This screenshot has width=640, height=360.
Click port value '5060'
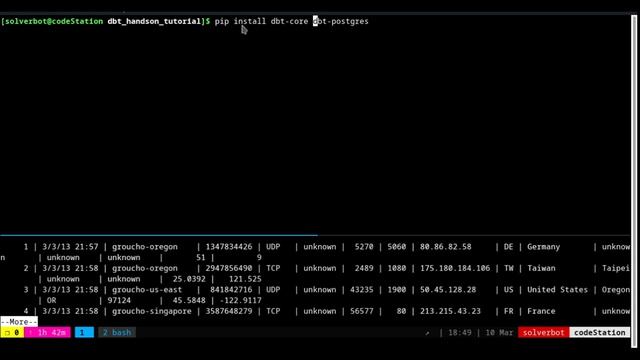click(x=396, y=247)
